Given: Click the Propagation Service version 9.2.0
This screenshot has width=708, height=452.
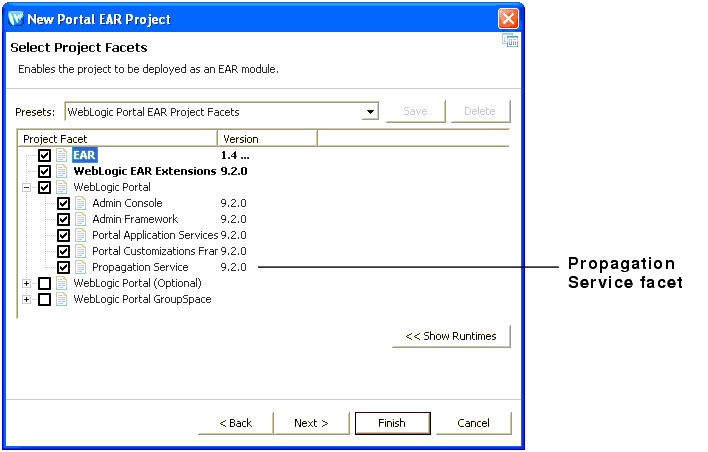Looking at the screenshot, I should click(x=233, y=267).
